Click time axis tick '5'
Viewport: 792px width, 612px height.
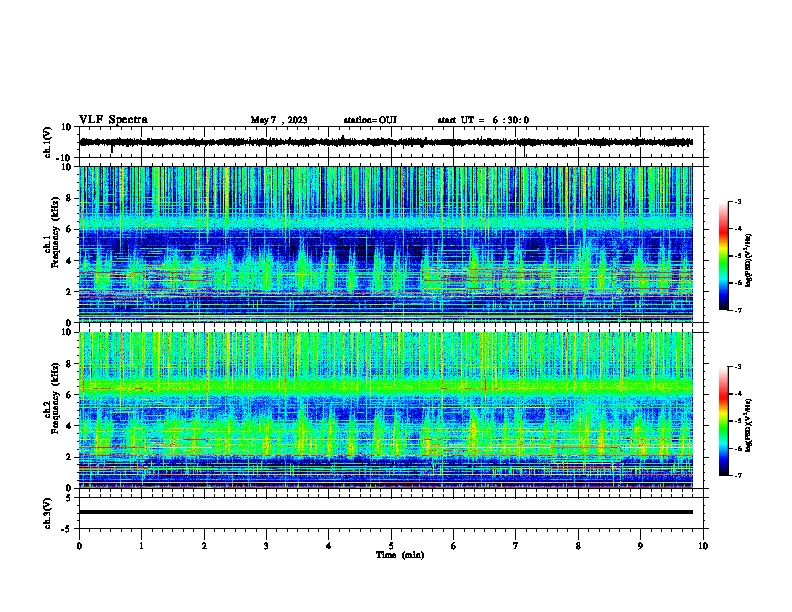(391, 546)
